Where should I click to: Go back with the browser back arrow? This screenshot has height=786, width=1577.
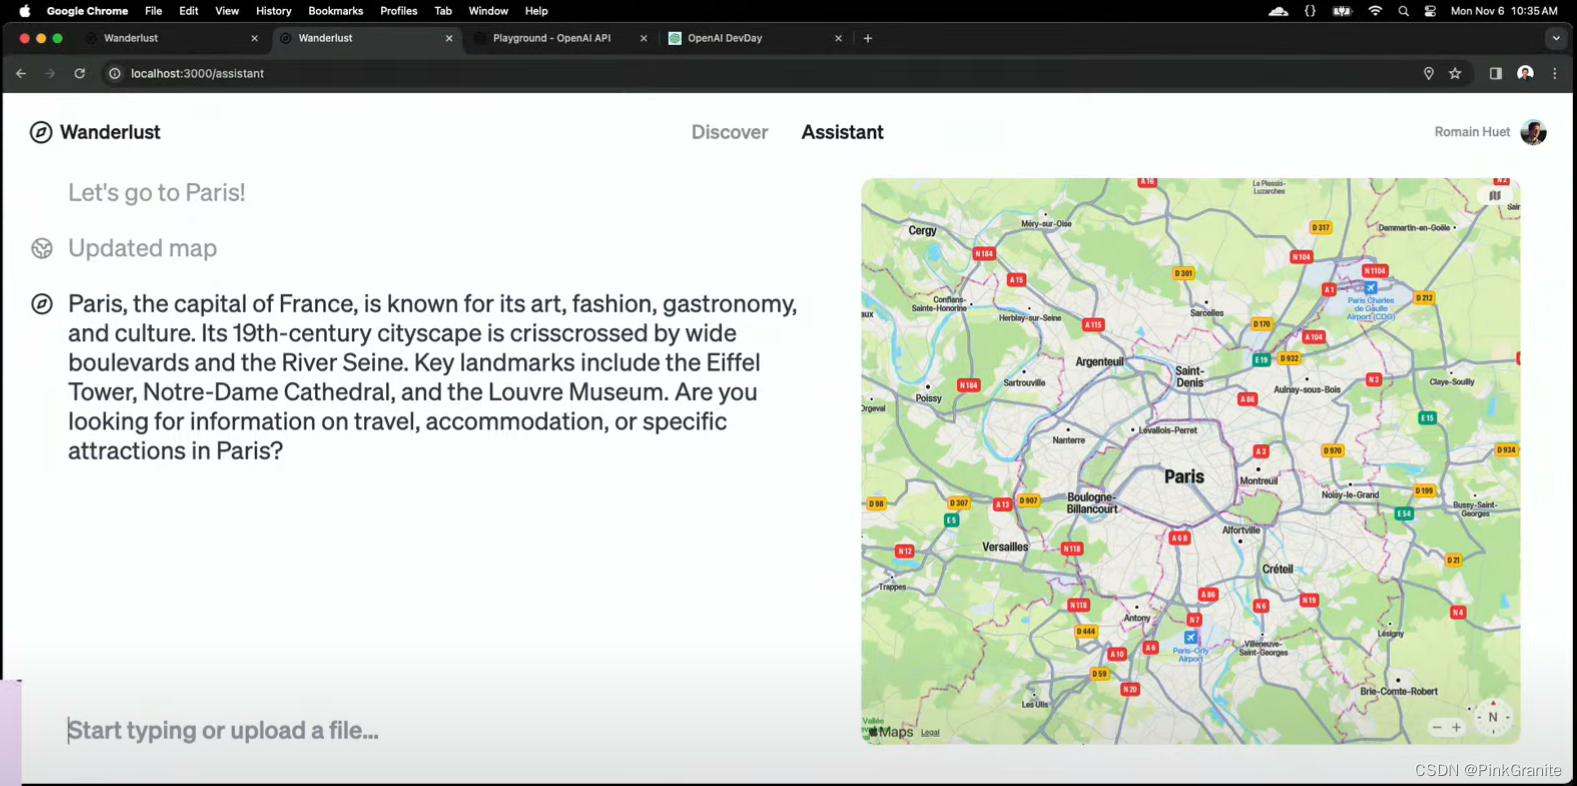click(x=21, y=73)
